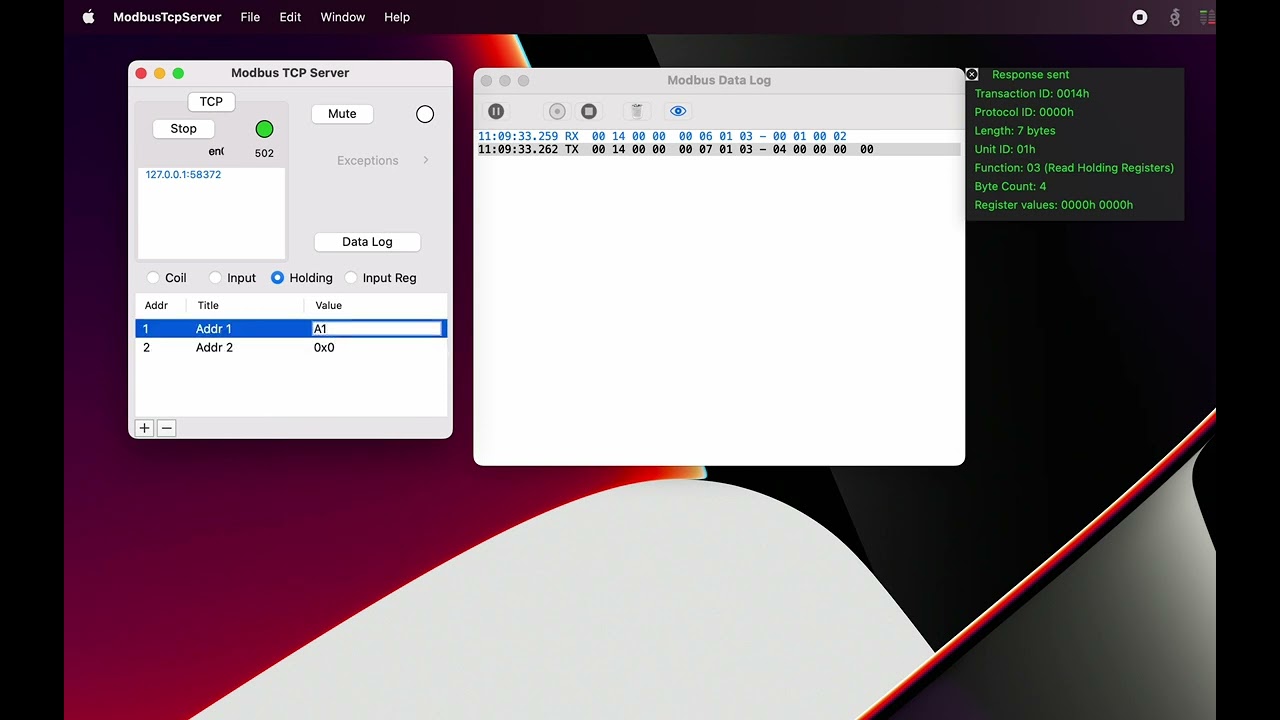Open the Data Log button

[x=367, y=242]
